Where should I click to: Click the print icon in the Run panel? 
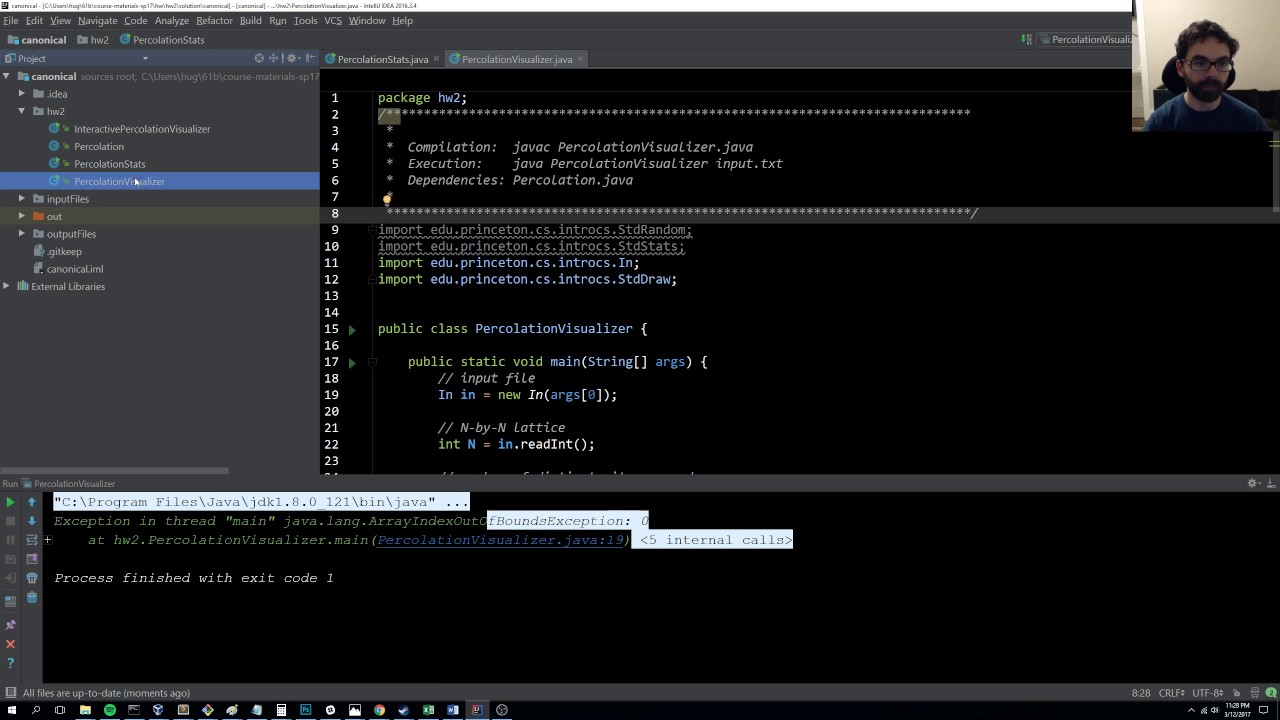coord(31,578)
